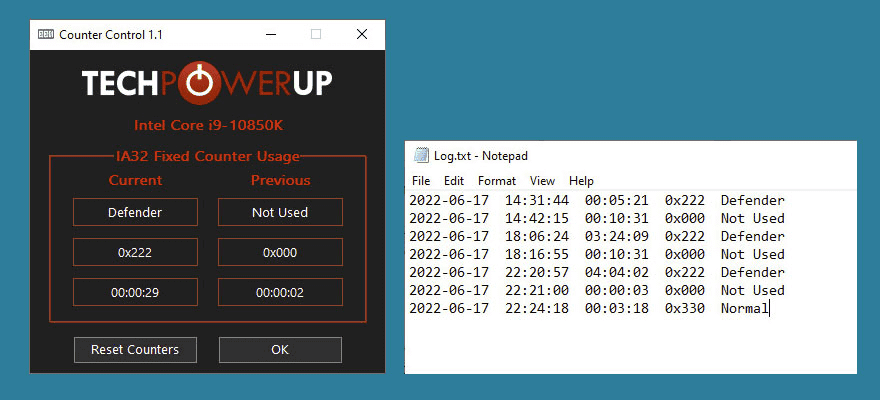Image resolution: width=880 pixels, height=400 pixels.
Task: Click the Current 0x222 value box
Action: point(135,252)
